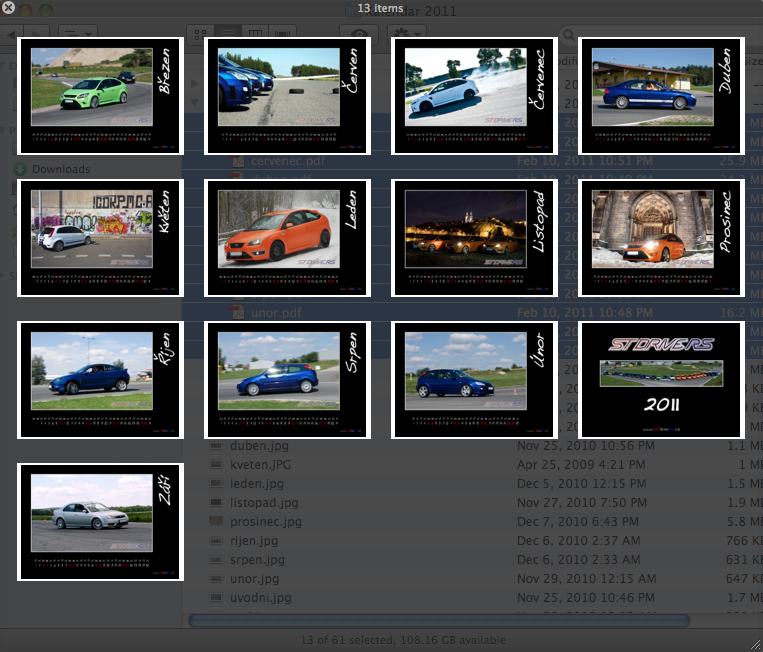Click the duben.jpg file icon in list
This screenshot has height=652, width=763.
216,446
